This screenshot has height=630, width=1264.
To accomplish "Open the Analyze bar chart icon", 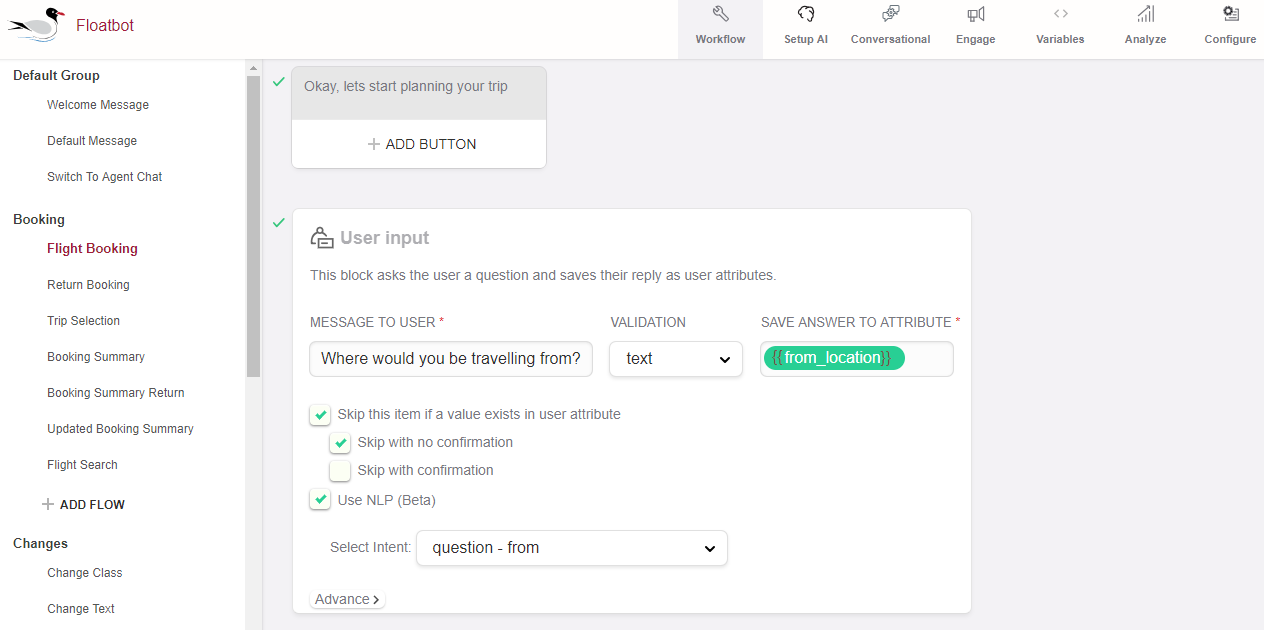I will click(x=1145, y=14).
